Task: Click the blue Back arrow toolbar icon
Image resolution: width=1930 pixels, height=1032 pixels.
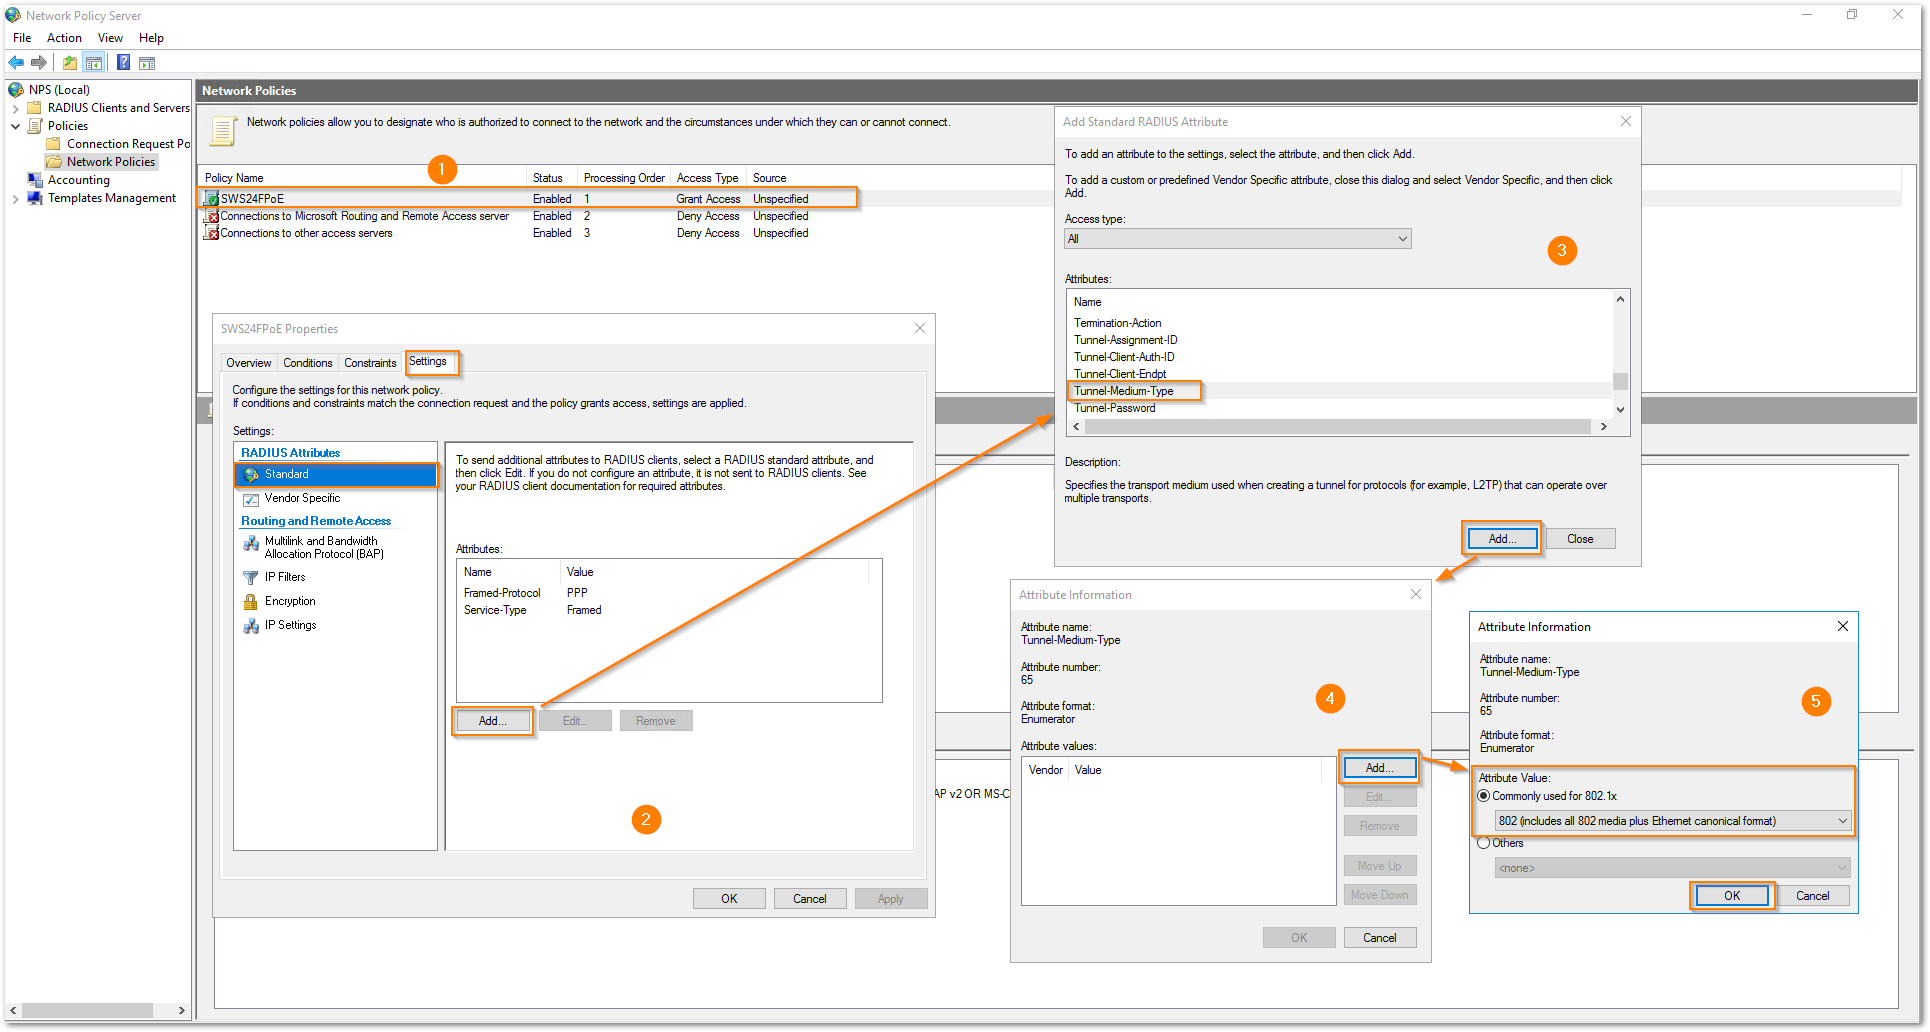Action: point(16,63)
